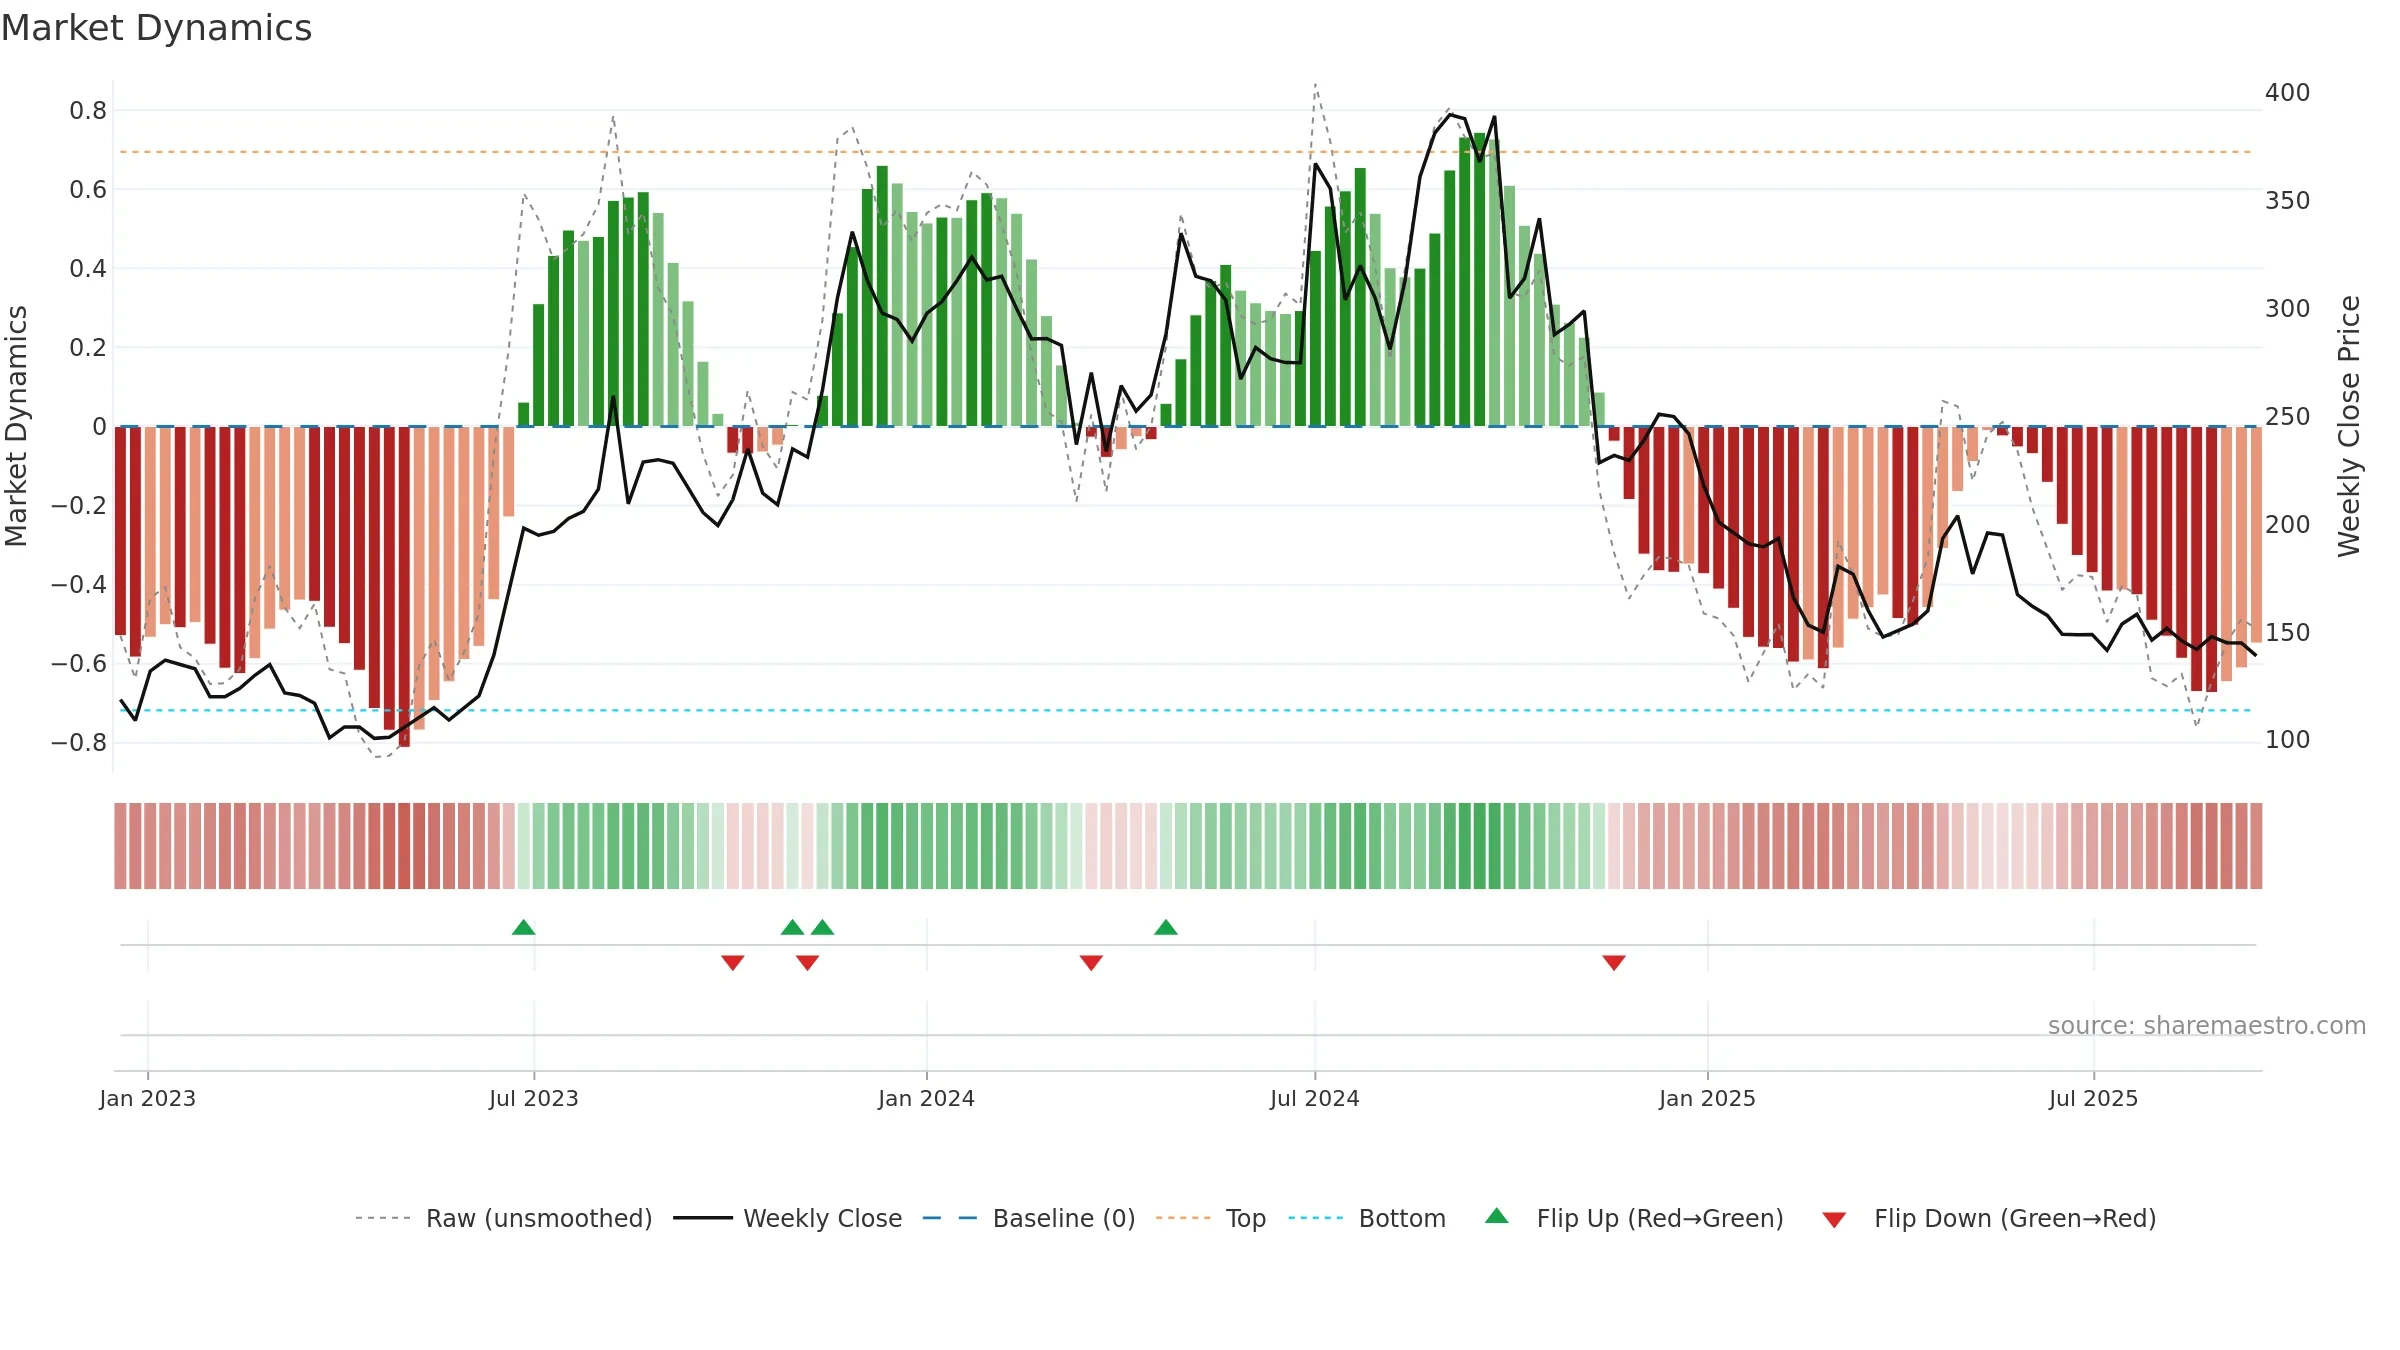Screen dimensions: 2400x1350
Task: Click the positive '0.6' left-axis tick label
Action: [88, 189]
